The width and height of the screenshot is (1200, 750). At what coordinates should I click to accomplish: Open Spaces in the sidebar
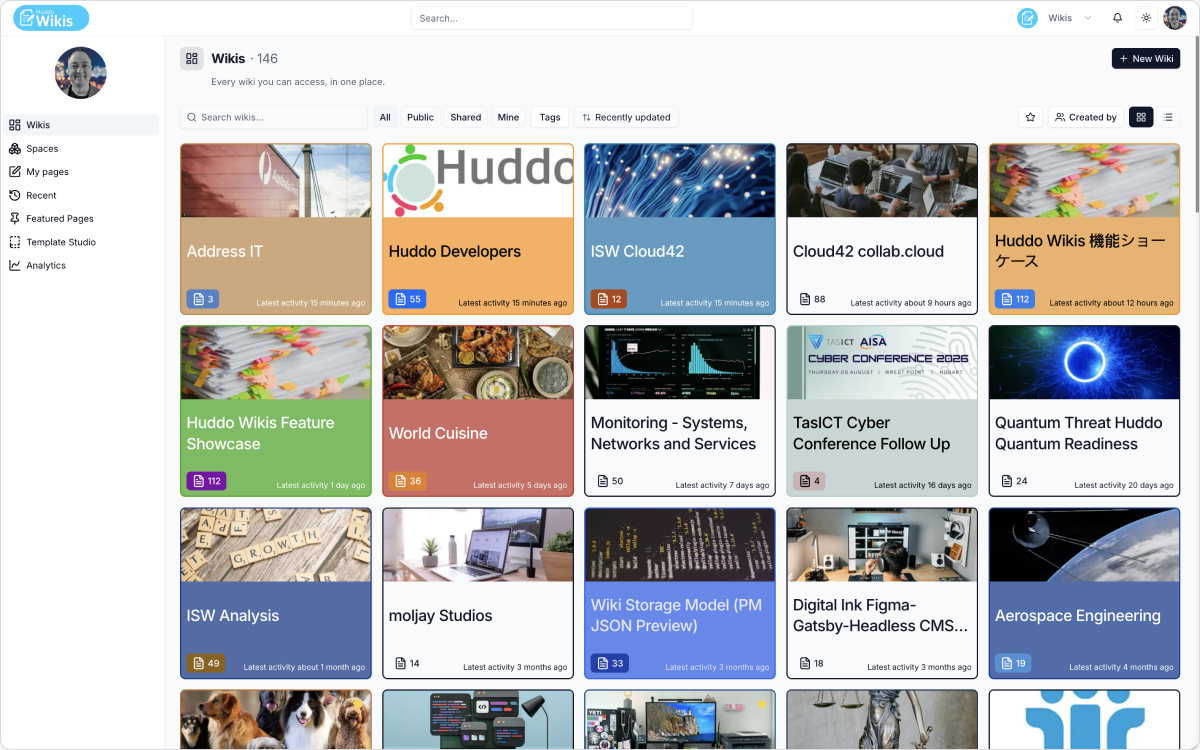click(81, 148)
